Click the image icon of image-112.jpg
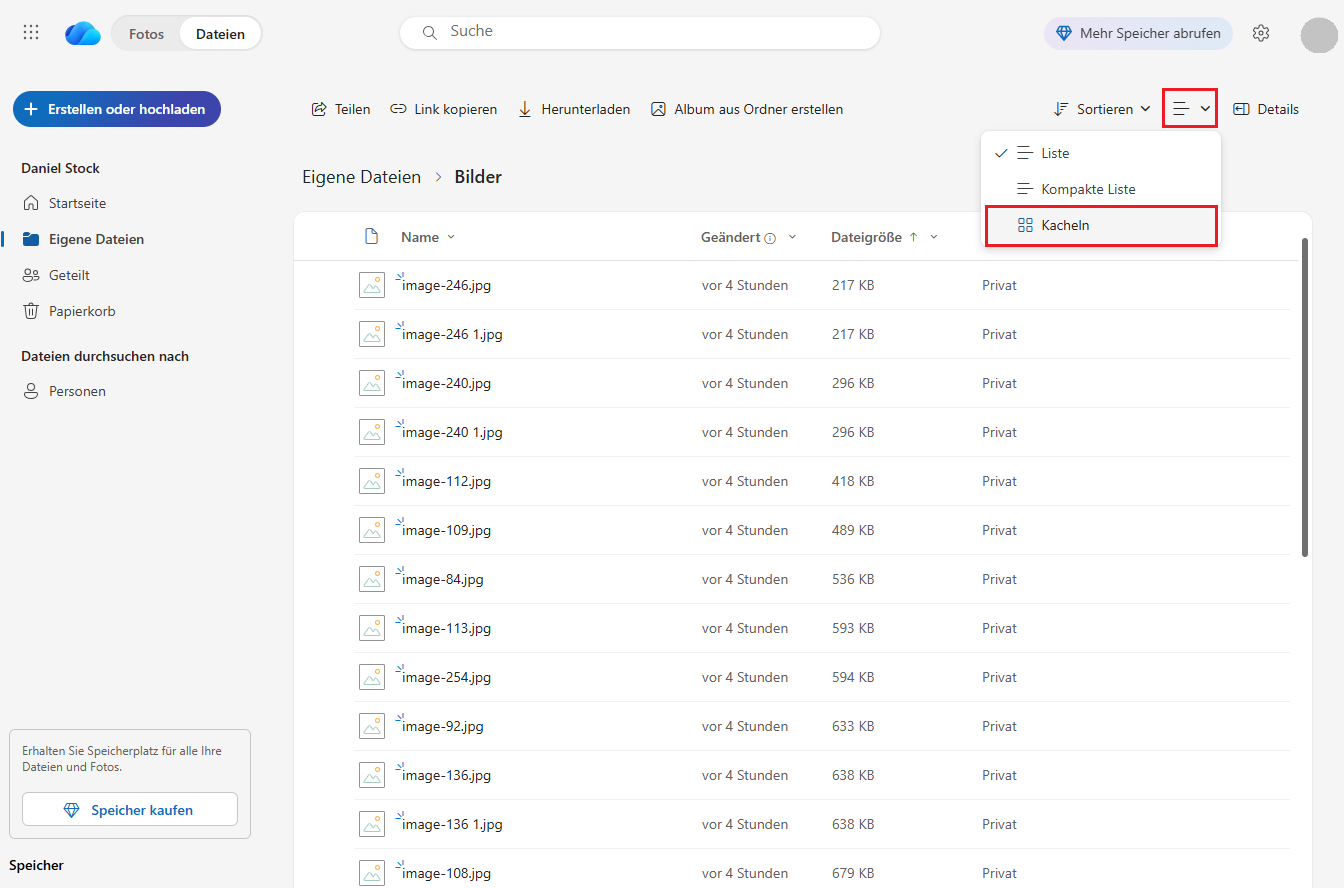1344x888 pixels. pyautogui.click(x=372, y=481)
